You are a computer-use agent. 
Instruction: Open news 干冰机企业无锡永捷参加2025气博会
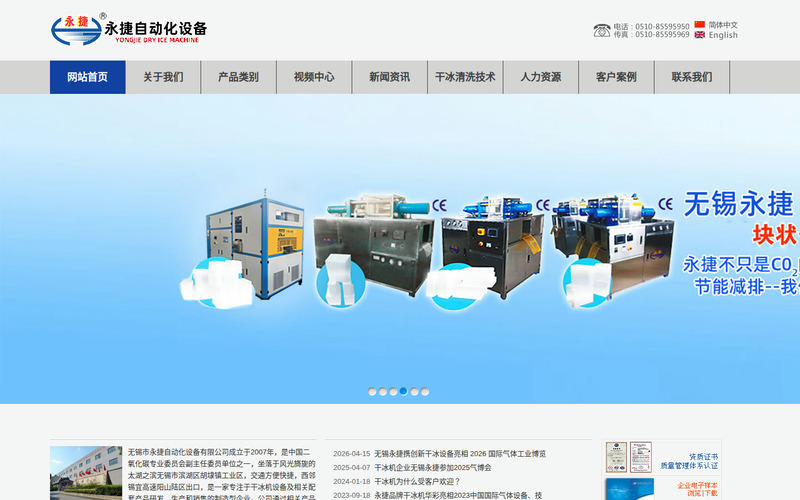coord(433,467)
